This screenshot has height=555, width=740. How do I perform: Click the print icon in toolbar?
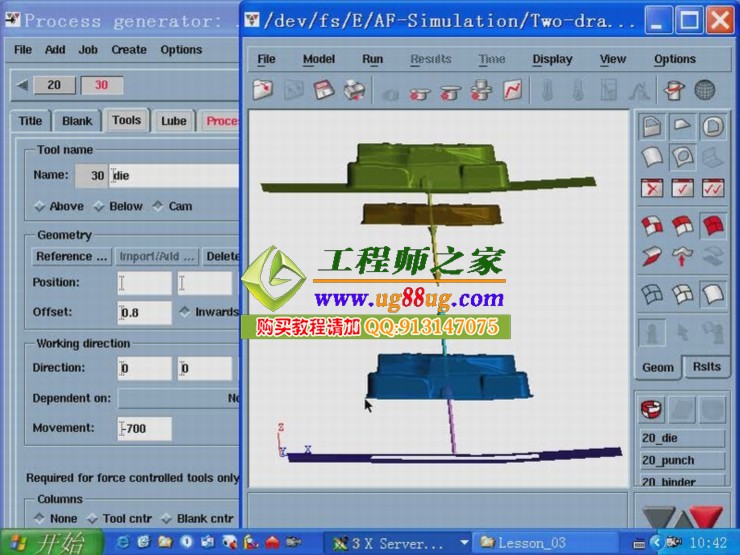point(354,91)
